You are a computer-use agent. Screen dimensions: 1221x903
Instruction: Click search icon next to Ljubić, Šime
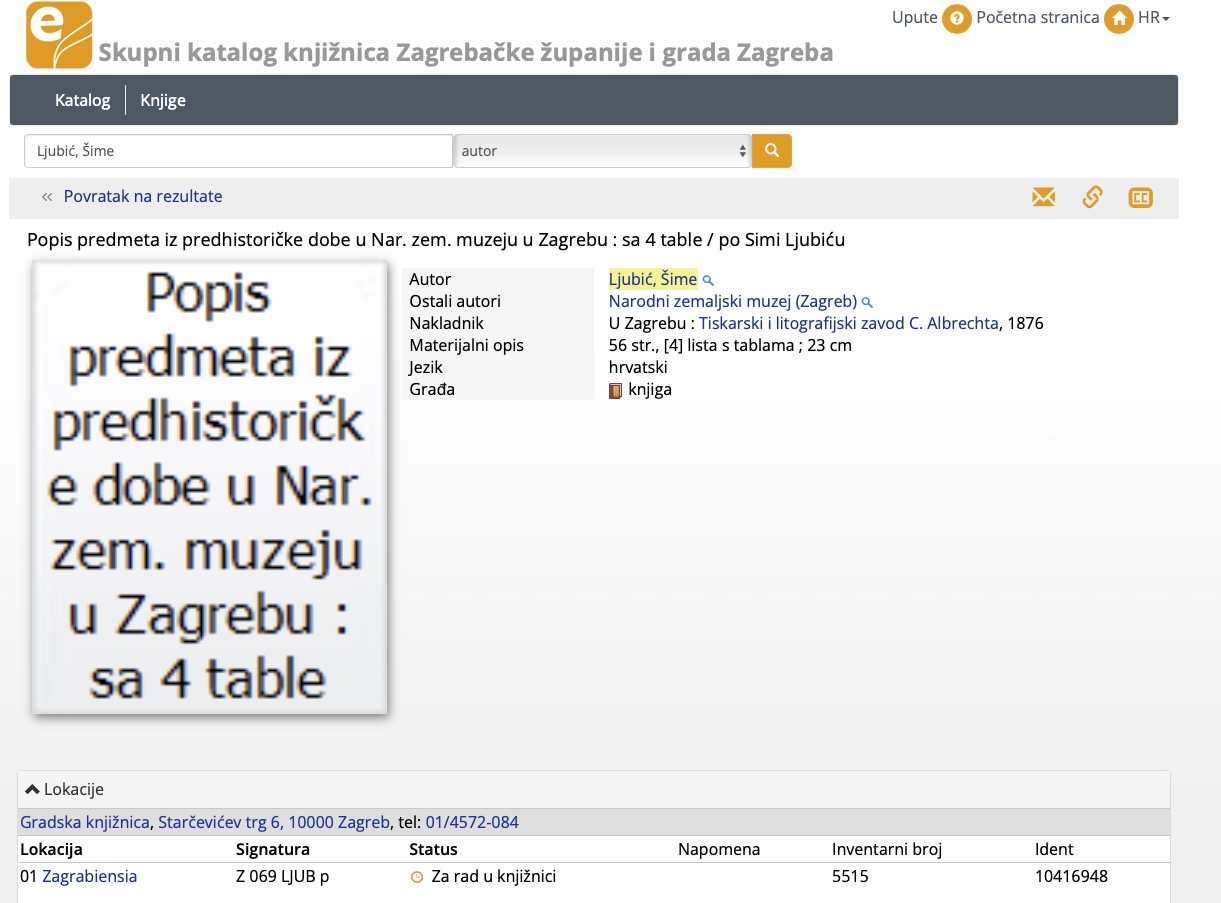click(708, 280)
